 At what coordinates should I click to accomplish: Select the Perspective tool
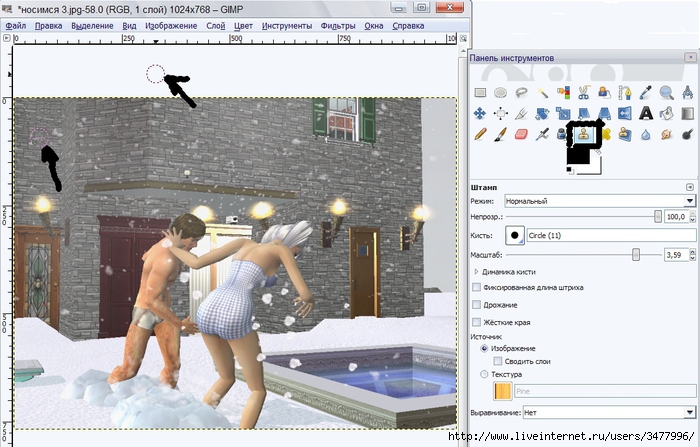point(604,113)
